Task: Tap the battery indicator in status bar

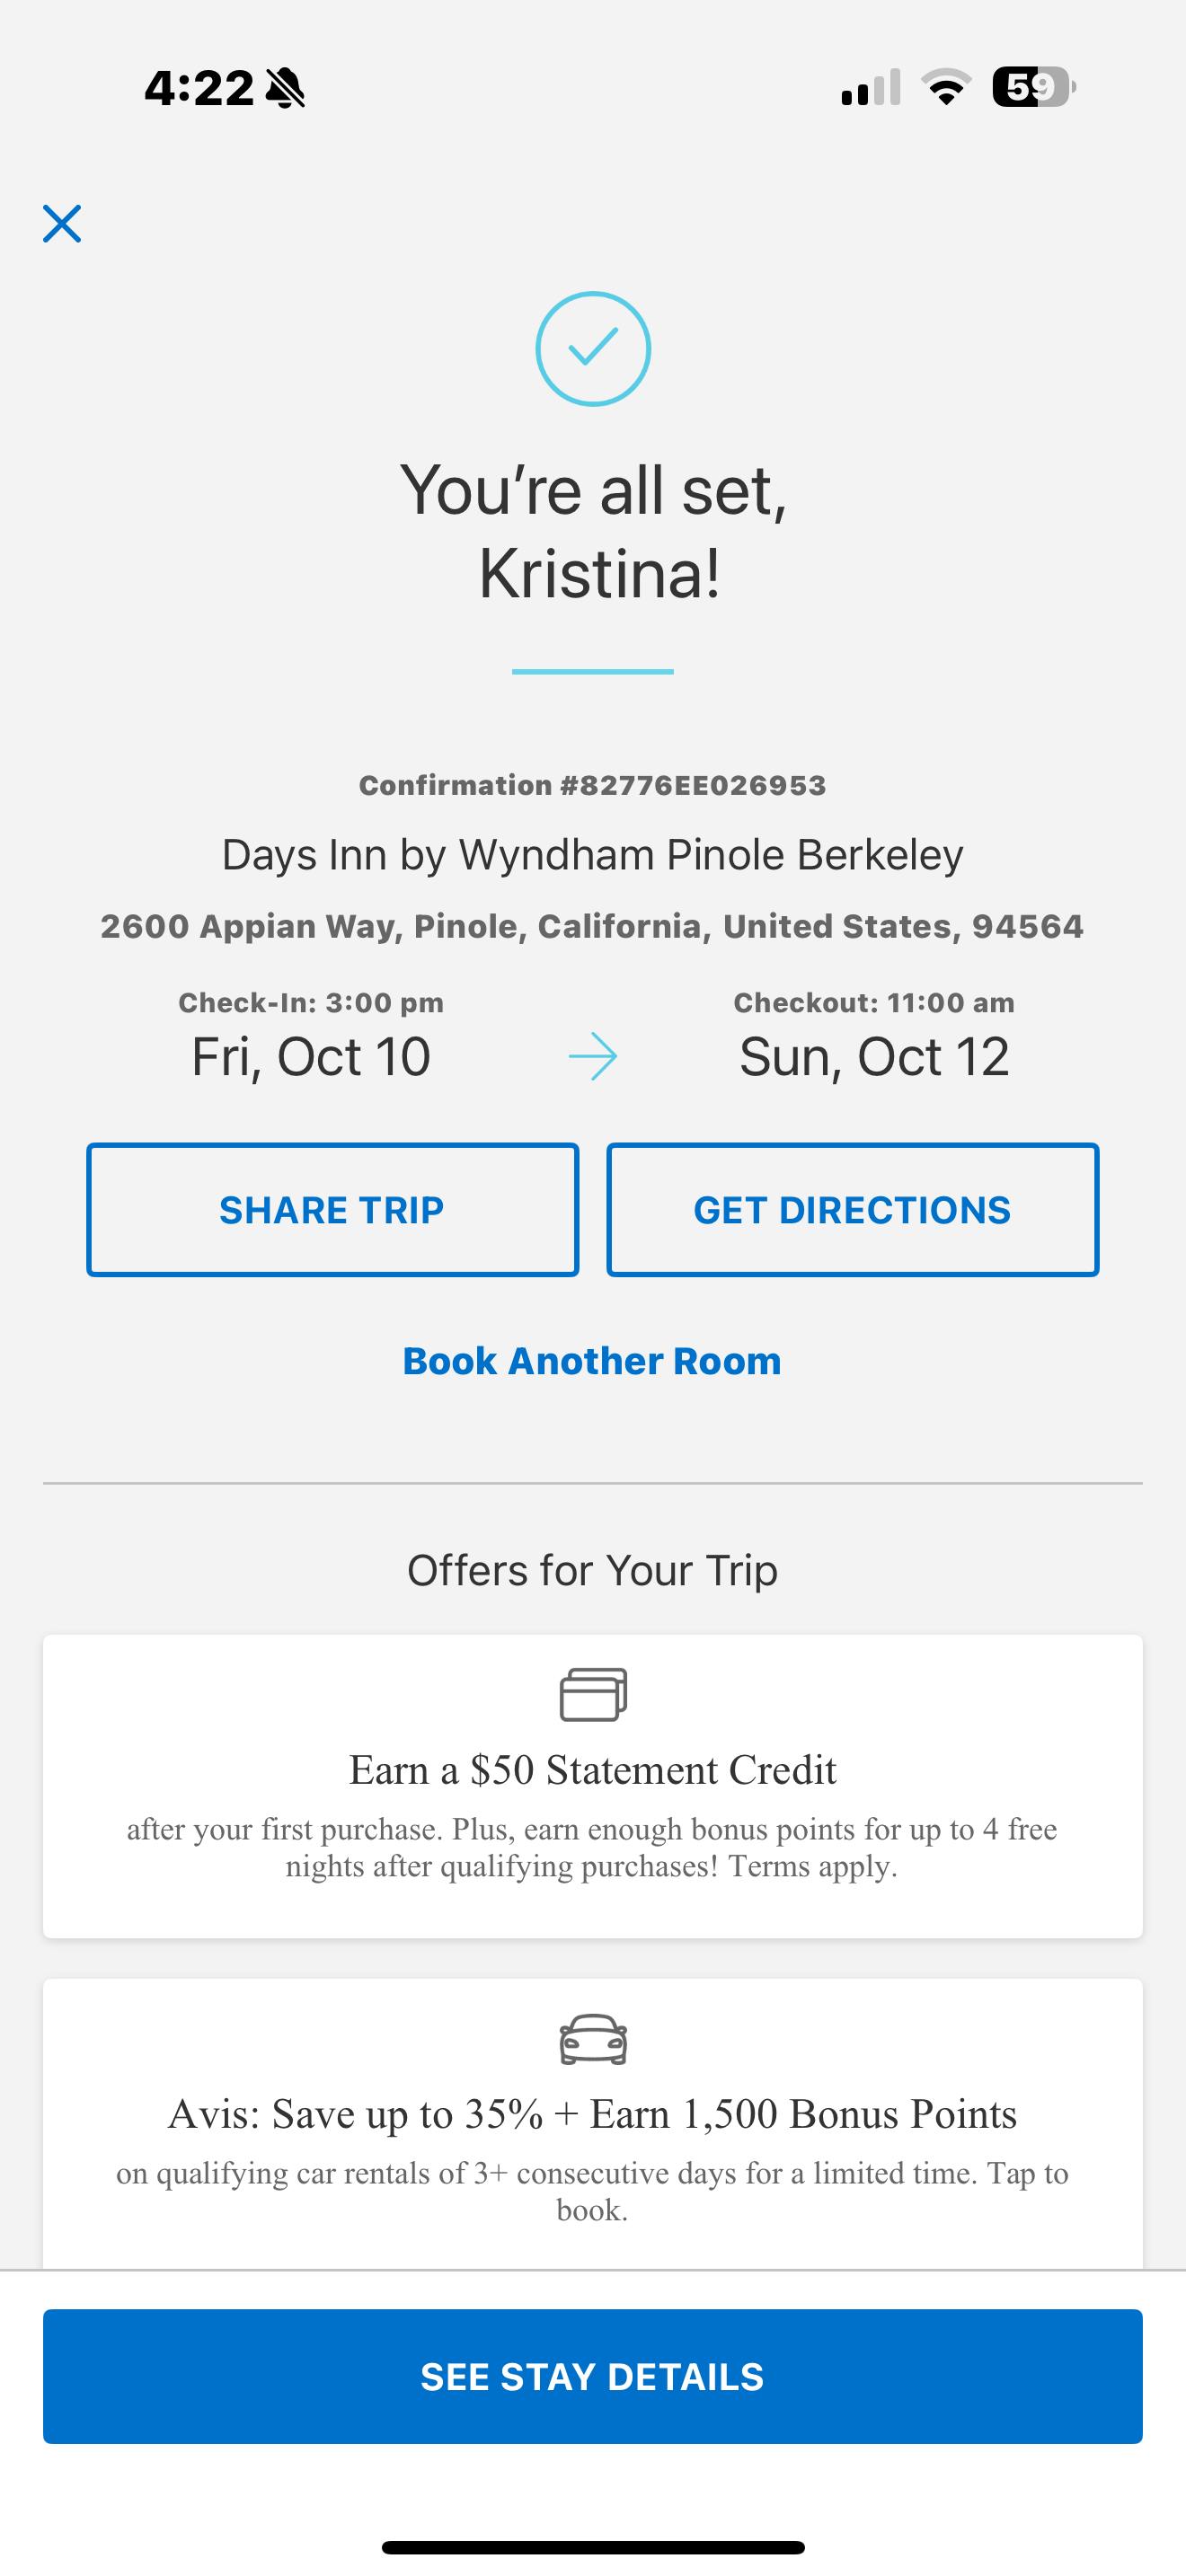Action: [x=1033, y=88]
